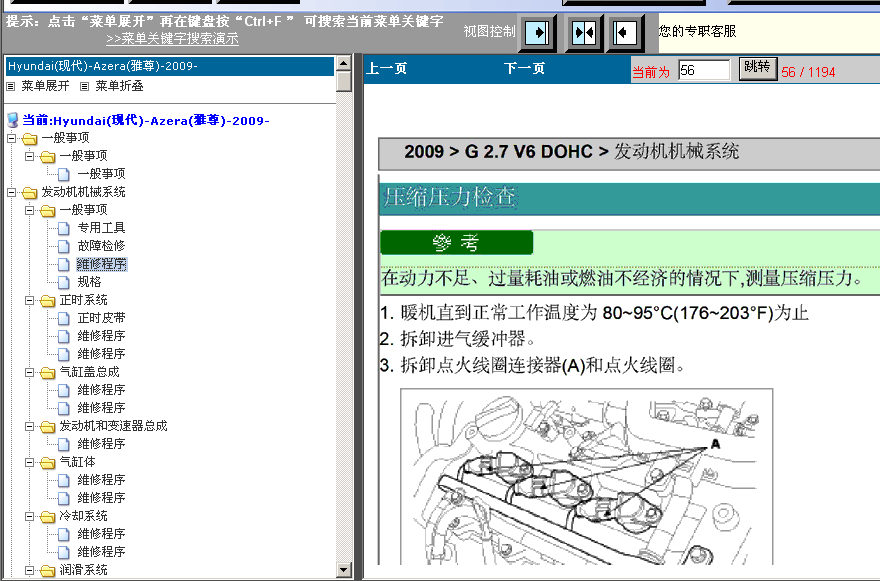Collapse the 发动机机械系统 tree node
This screenshot has height=581, width=880.
[11, 193]
